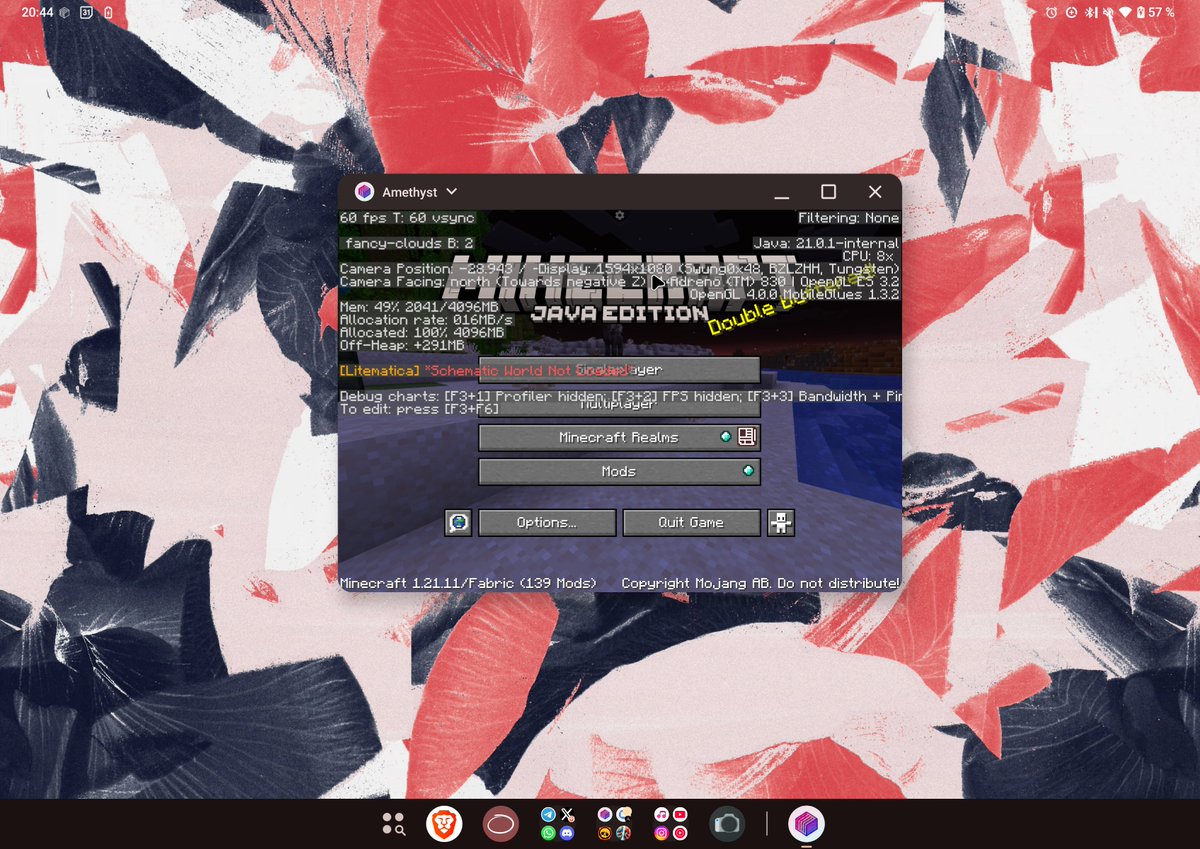The width and height of the screenshot is (1200, 849).
Task: Click the Multiplayer button
Action: (619, 404)
